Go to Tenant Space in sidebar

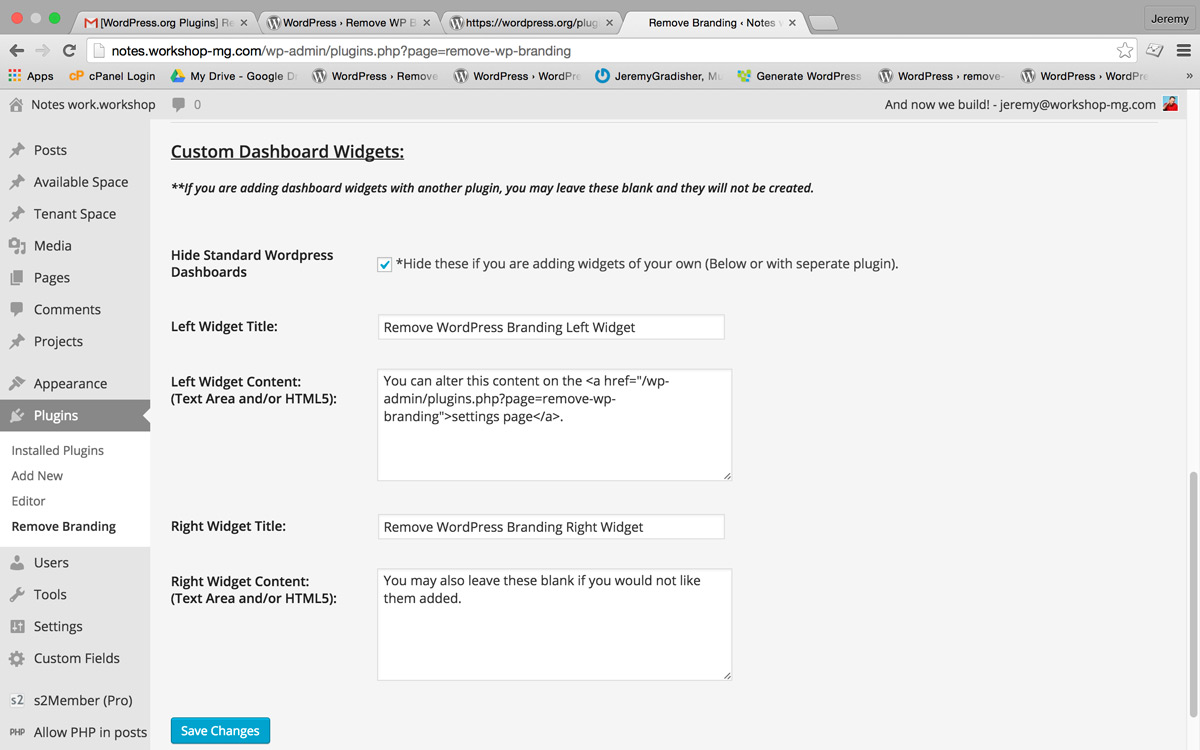point(75,214)
